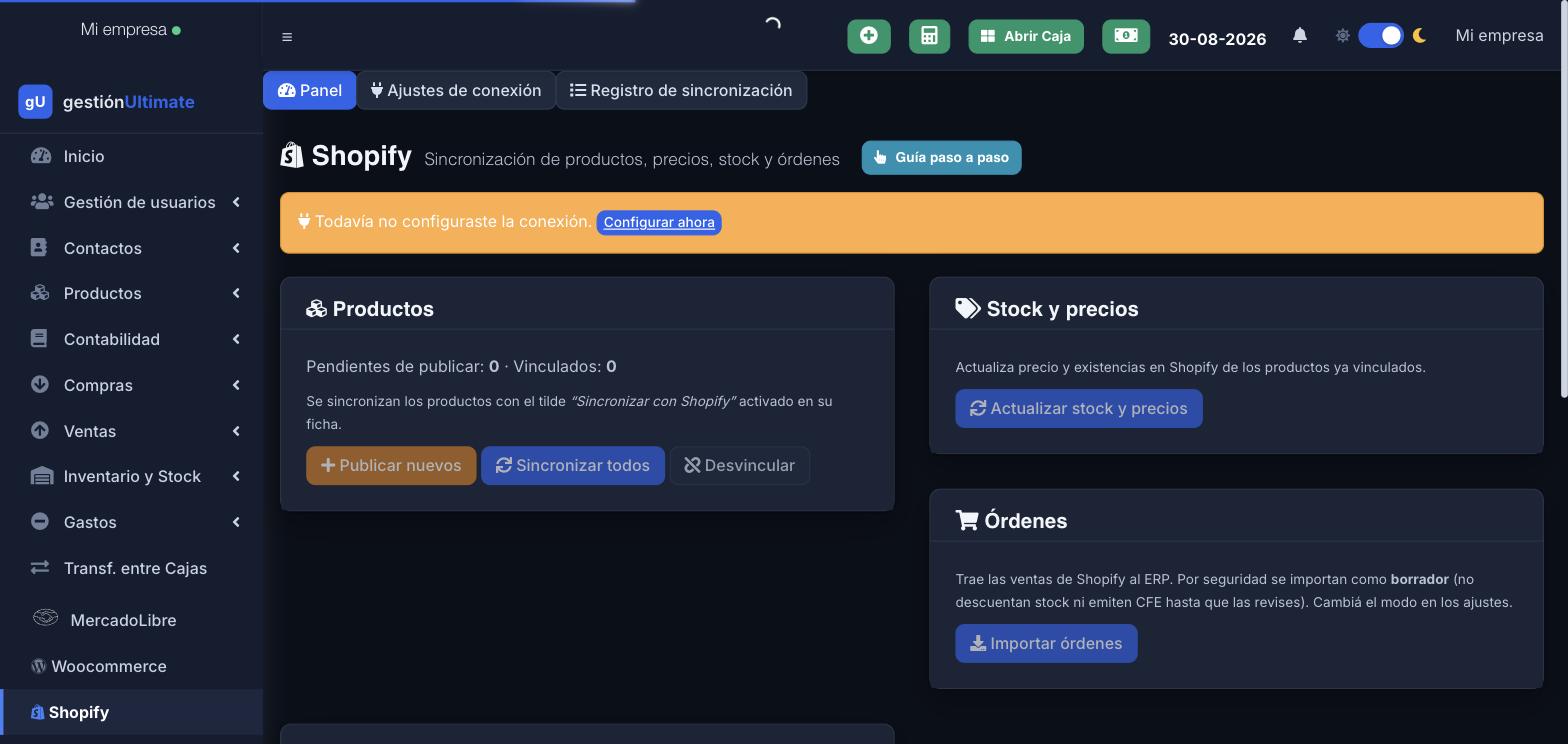Viewport: 1568px width, 744px height.
Task: Click the Gestión de usuarios people icon
Action: coord(41,202)
